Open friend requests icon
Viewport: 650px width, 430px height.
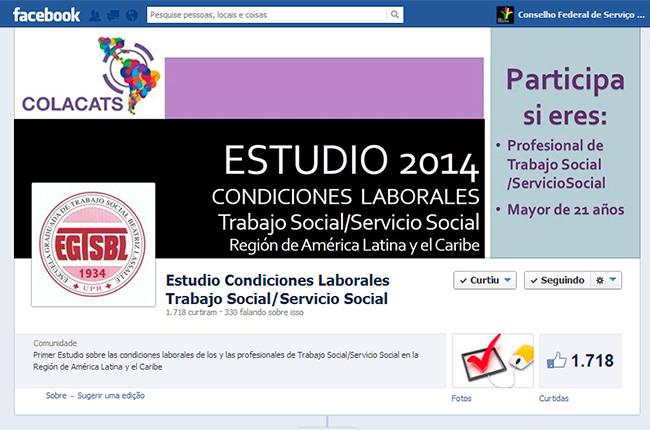pyautogui.click(x=95, y=16)
